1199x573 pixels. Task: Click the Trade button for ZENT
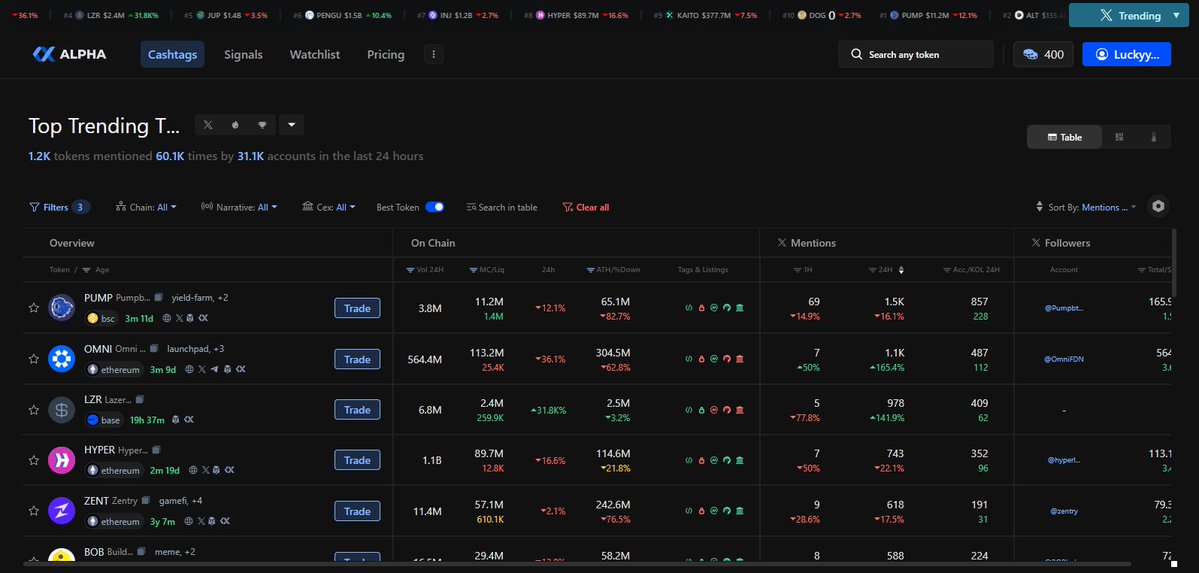pos(357,511)
